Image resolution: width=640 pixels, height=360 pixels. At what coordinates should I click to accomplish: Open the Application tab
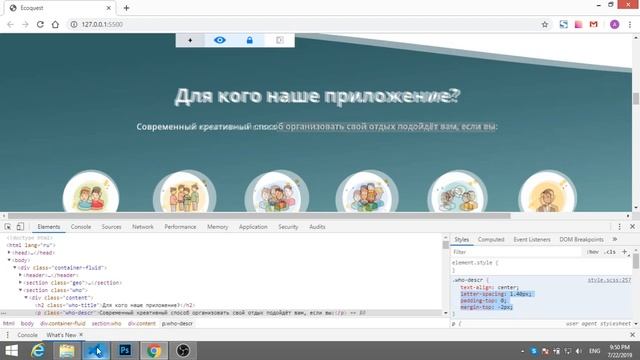[x=253, y=227]
